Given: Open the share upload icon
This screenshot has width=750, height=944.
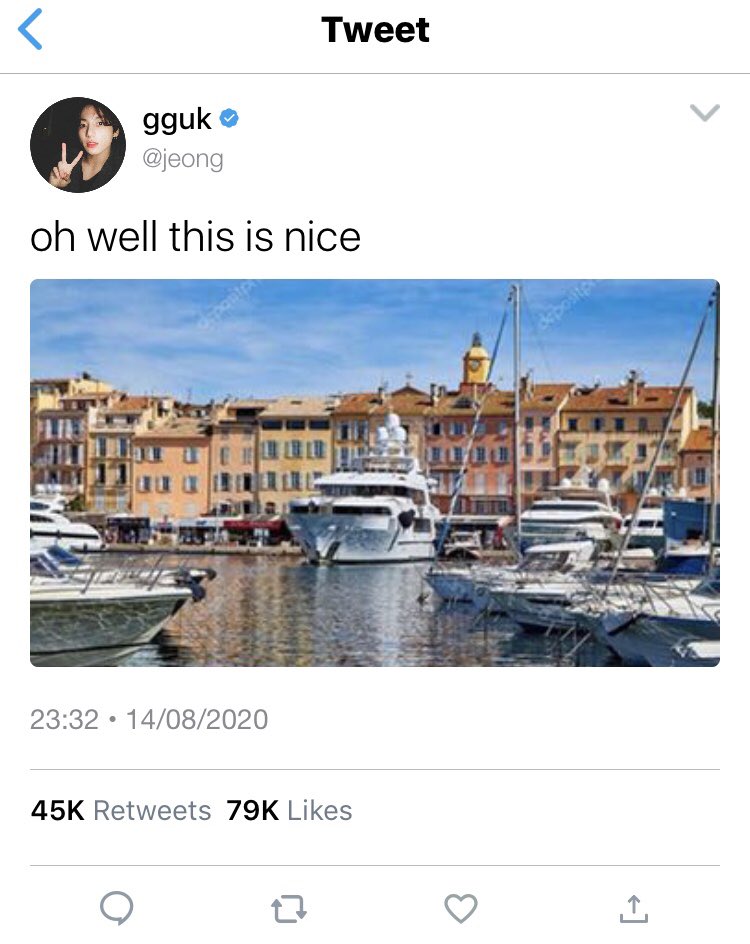Looking at the screenshot, I should pos(634,908).
